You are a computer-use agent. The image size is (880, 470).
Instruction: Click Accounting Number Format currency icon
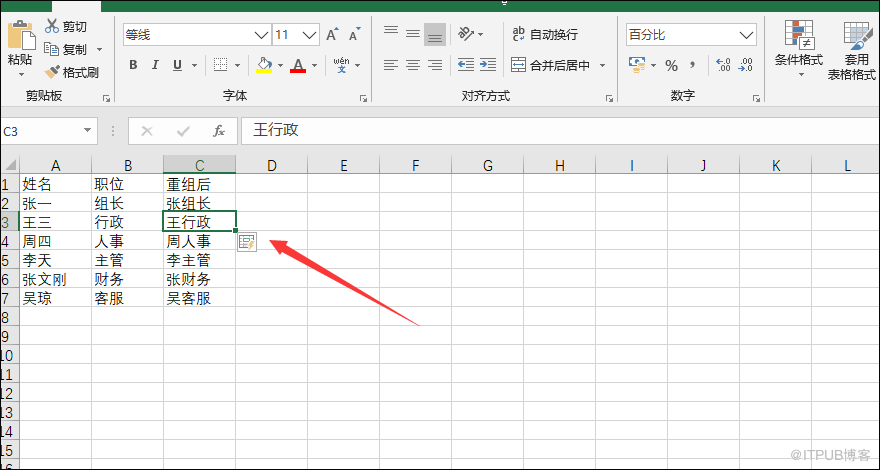pos(636,65)
